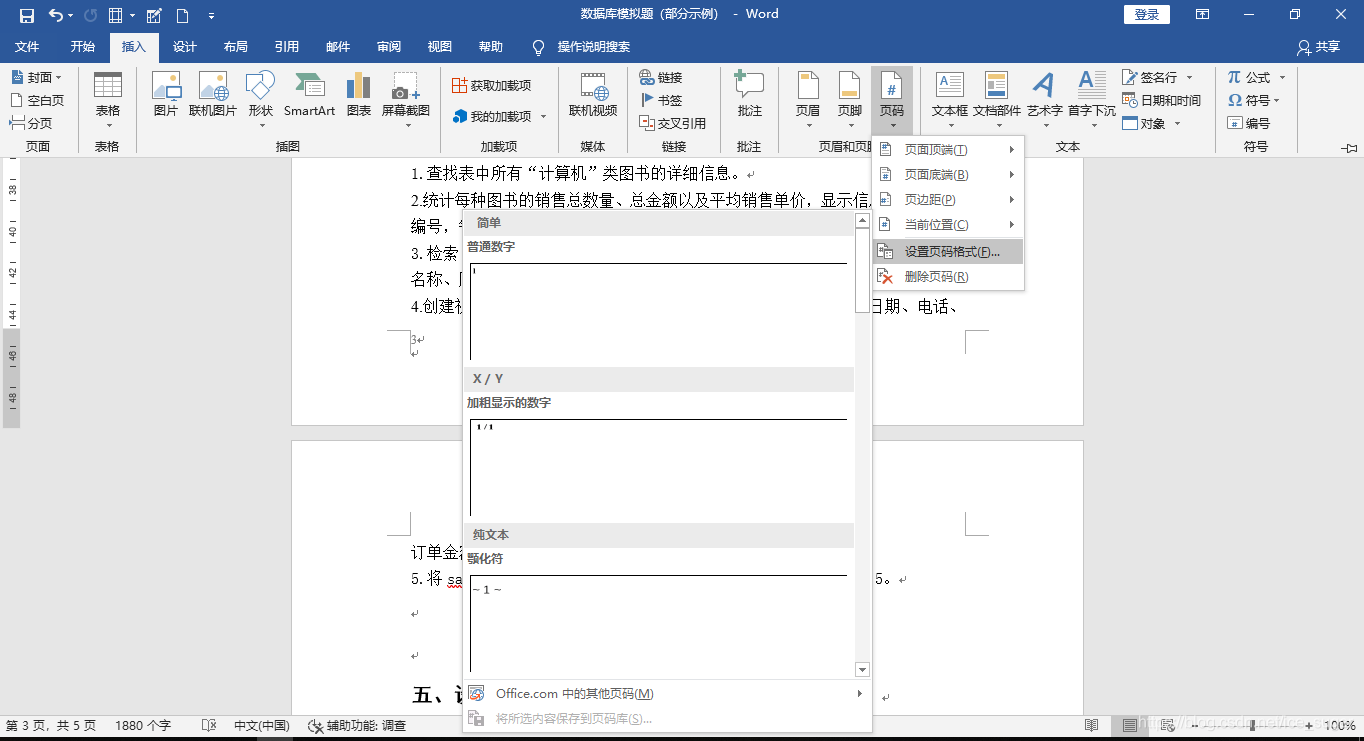Screen dimensions: 1364x741
Task: Click the Share (共享) button
Action: click(x=1318, y=47)
